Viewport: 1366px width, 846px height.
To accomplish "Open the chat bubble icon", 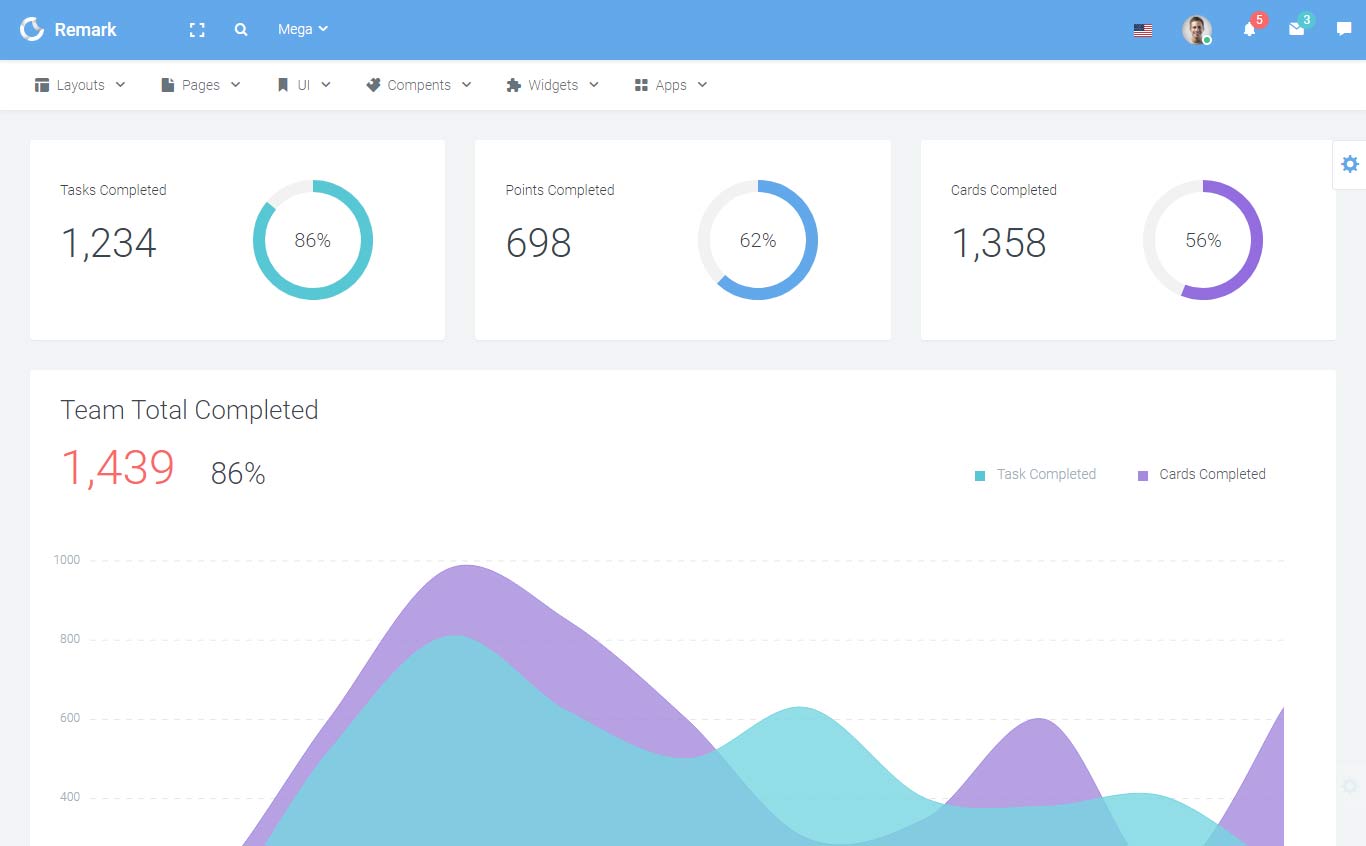I will 1344,29.
